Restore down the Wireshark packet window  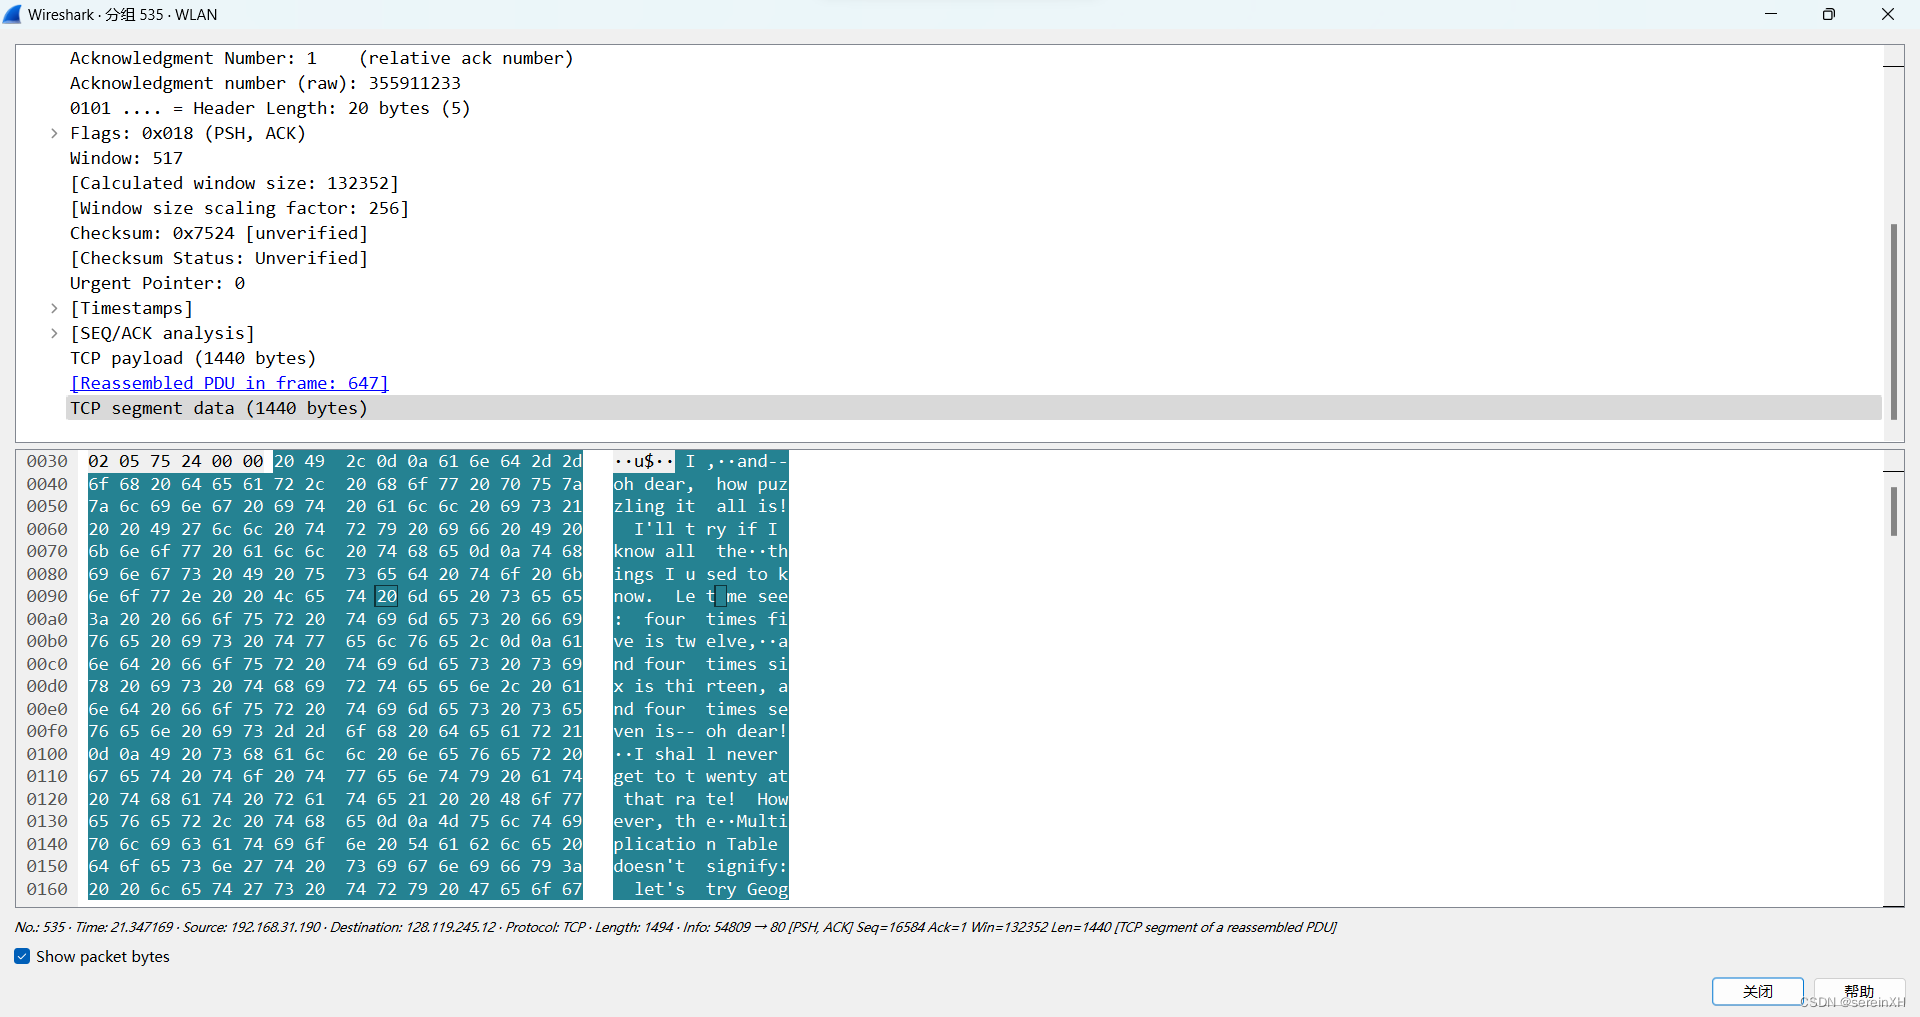(1829, 14)
